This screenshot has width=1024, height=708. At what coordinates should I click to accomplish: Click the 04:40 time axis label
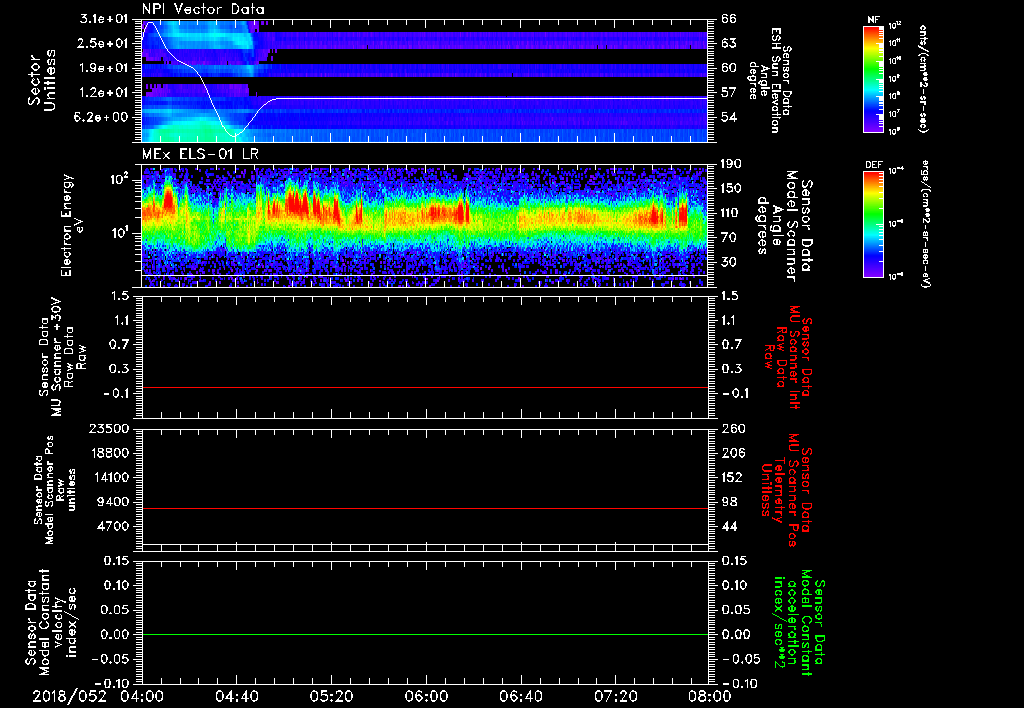click(236, 696)
